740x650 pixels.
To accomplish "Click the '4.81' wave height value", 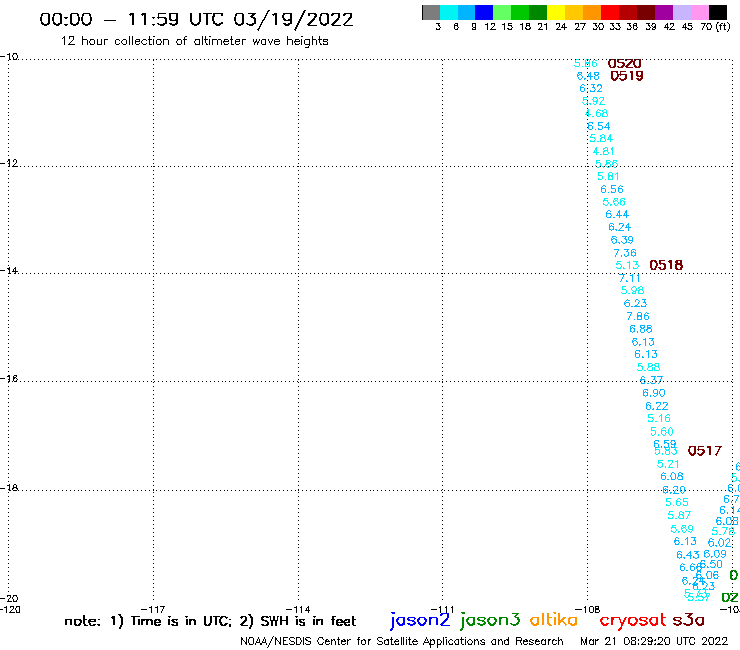I will tap(604, 152).
